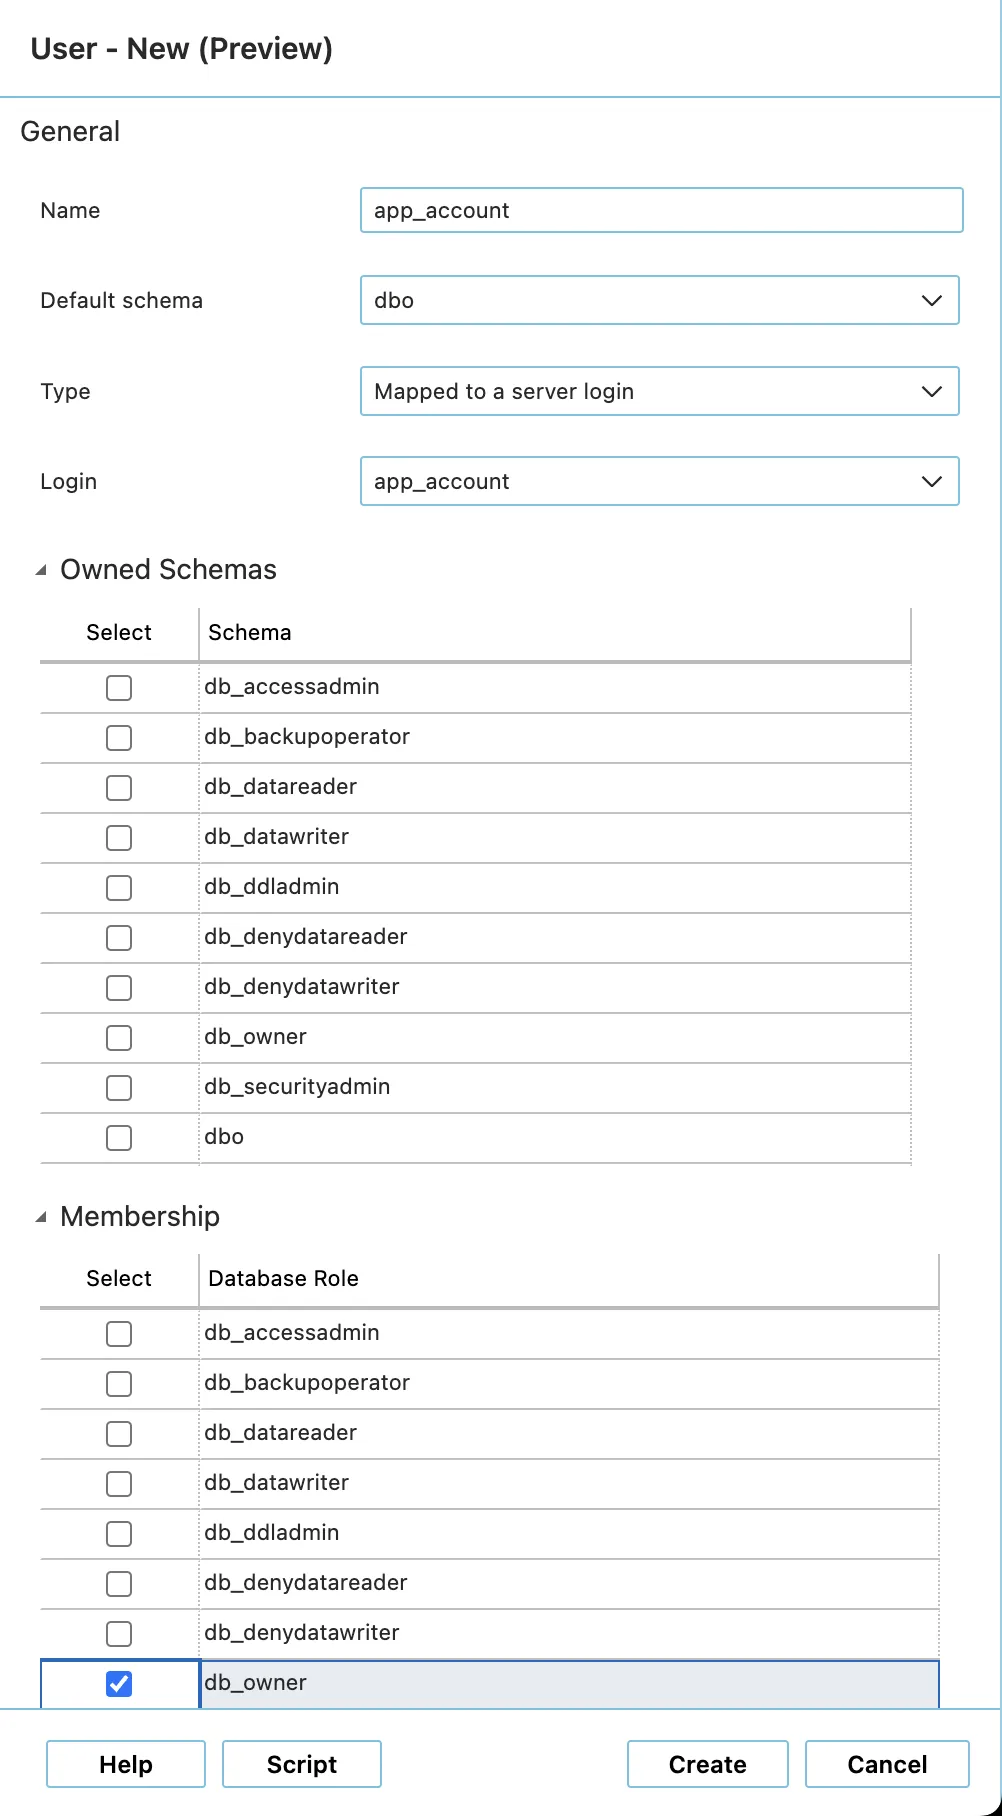Enable db_ddladmin membership role
Screen dimensions: 1002x1816
(x=119, y=1534)
